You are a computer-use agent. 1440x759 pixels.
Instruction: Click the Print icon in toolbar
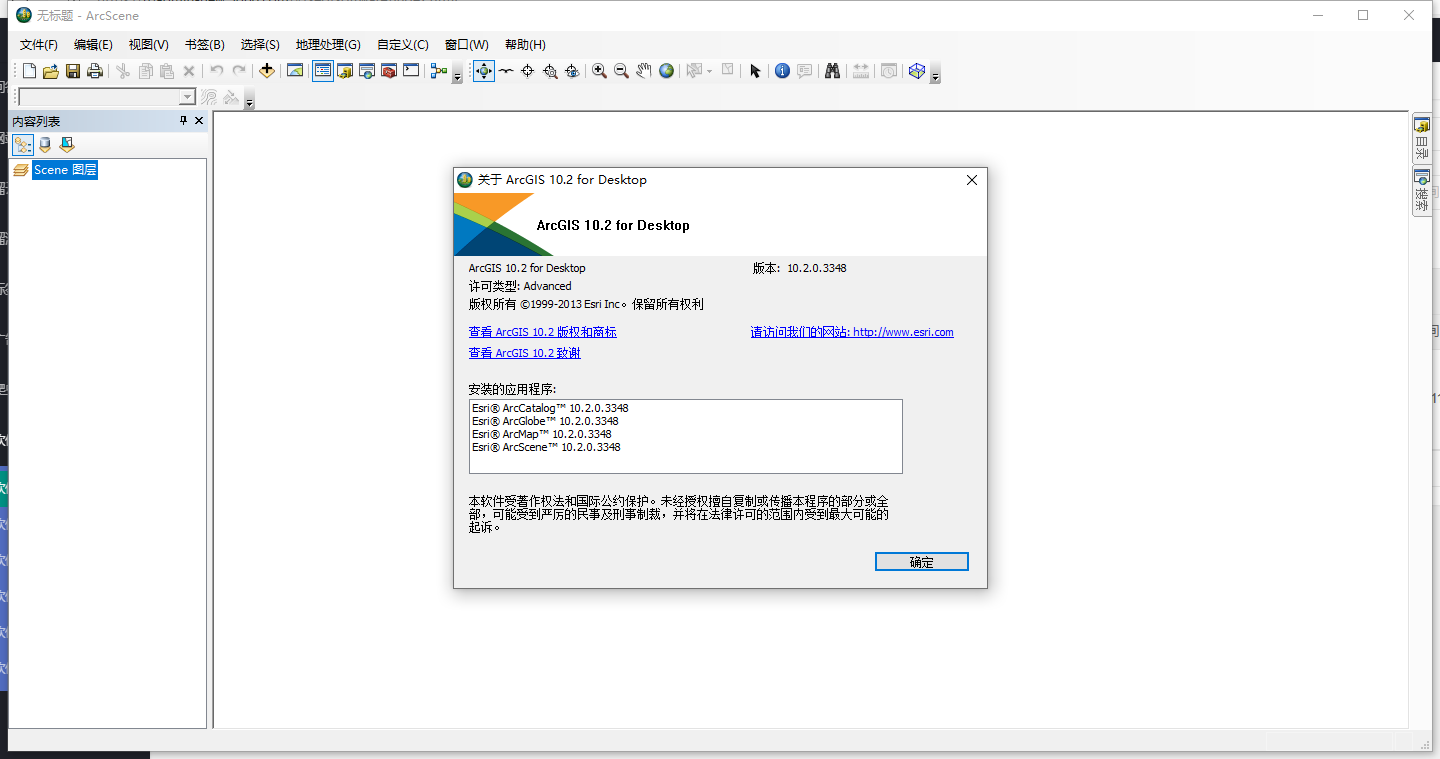(95, 71)
